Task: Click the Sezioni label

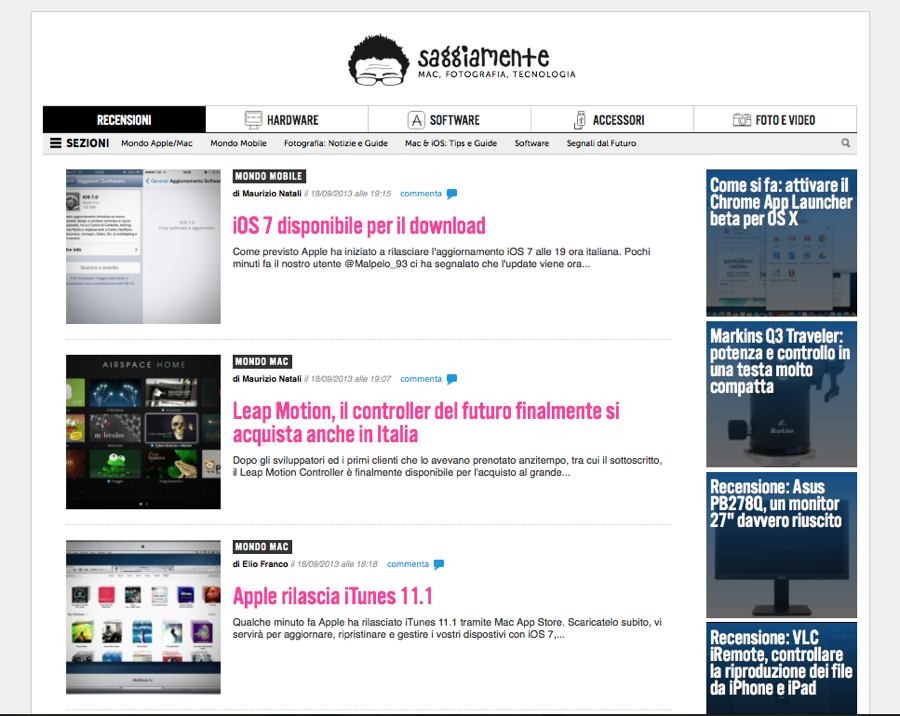Action: [87, 143]
